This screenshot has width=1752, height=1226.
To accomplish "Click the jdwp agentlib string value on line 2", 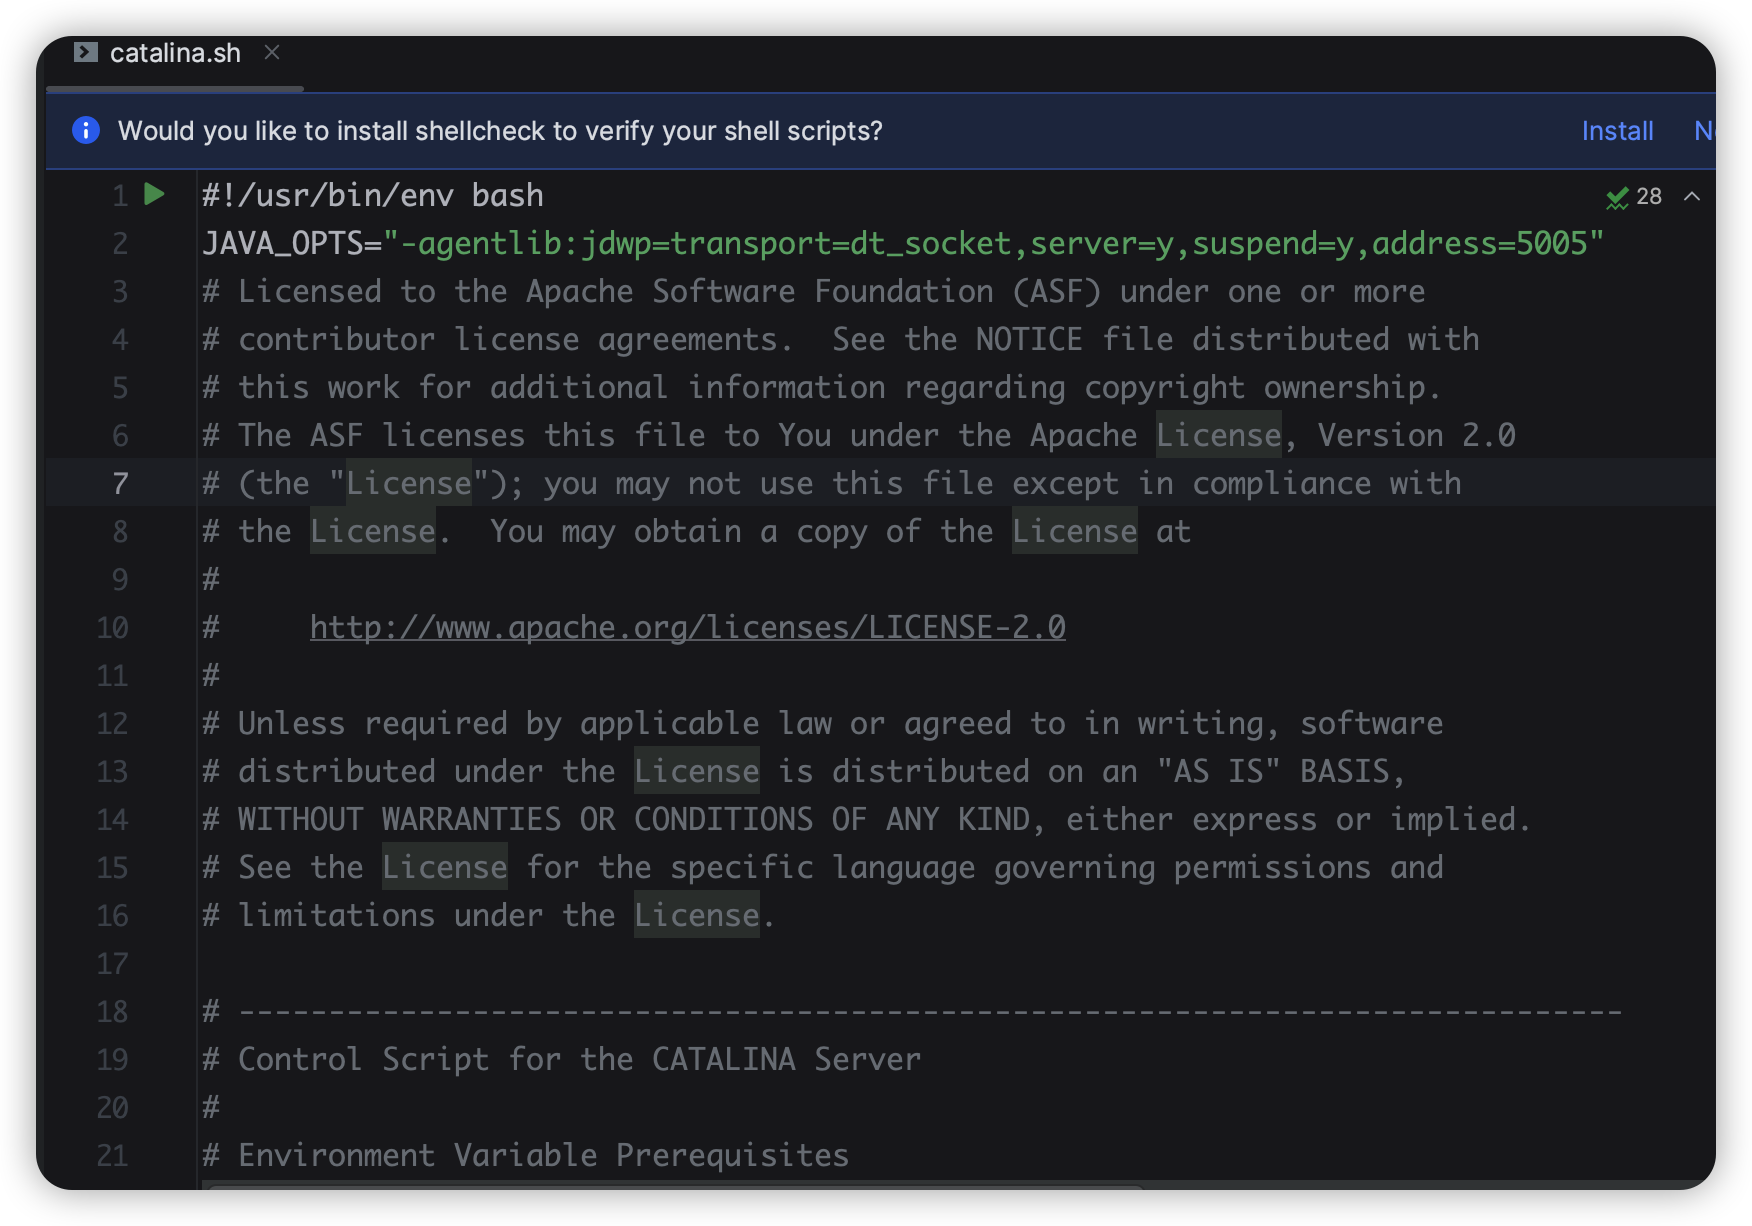I will click(992, 243).
